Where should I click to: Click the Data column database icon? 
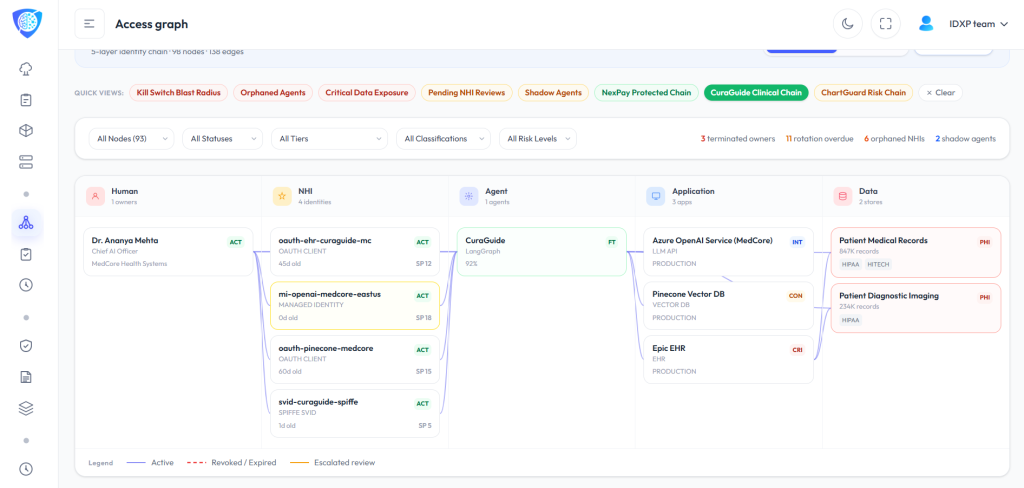point(842,196)
